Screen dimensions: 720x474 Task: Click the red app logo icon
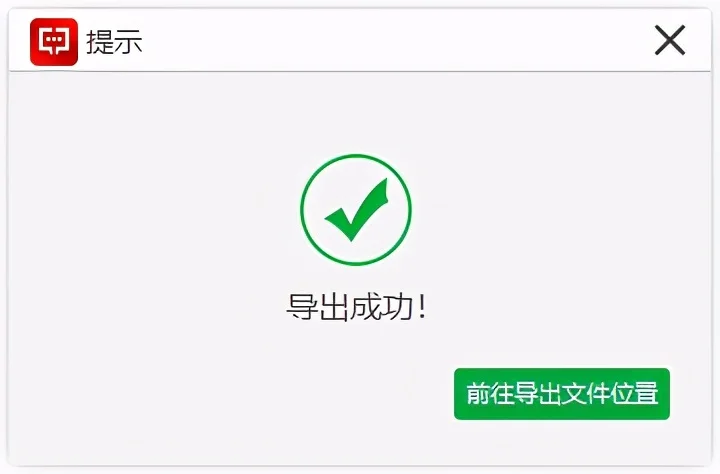(54, 42)
